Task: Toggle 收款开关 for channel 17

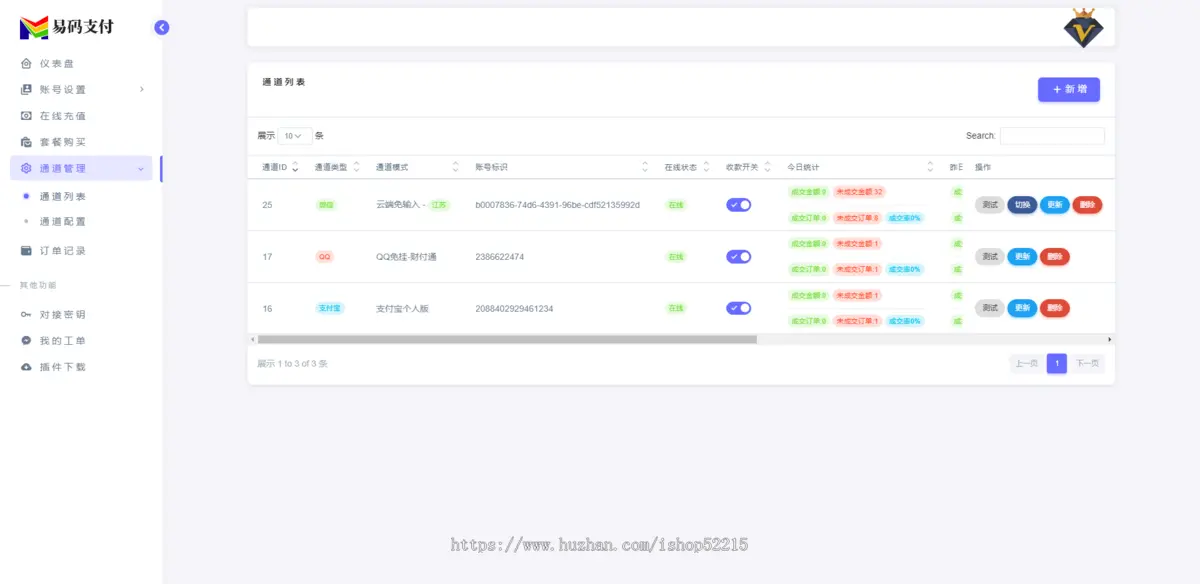Action: click(738, 256)
